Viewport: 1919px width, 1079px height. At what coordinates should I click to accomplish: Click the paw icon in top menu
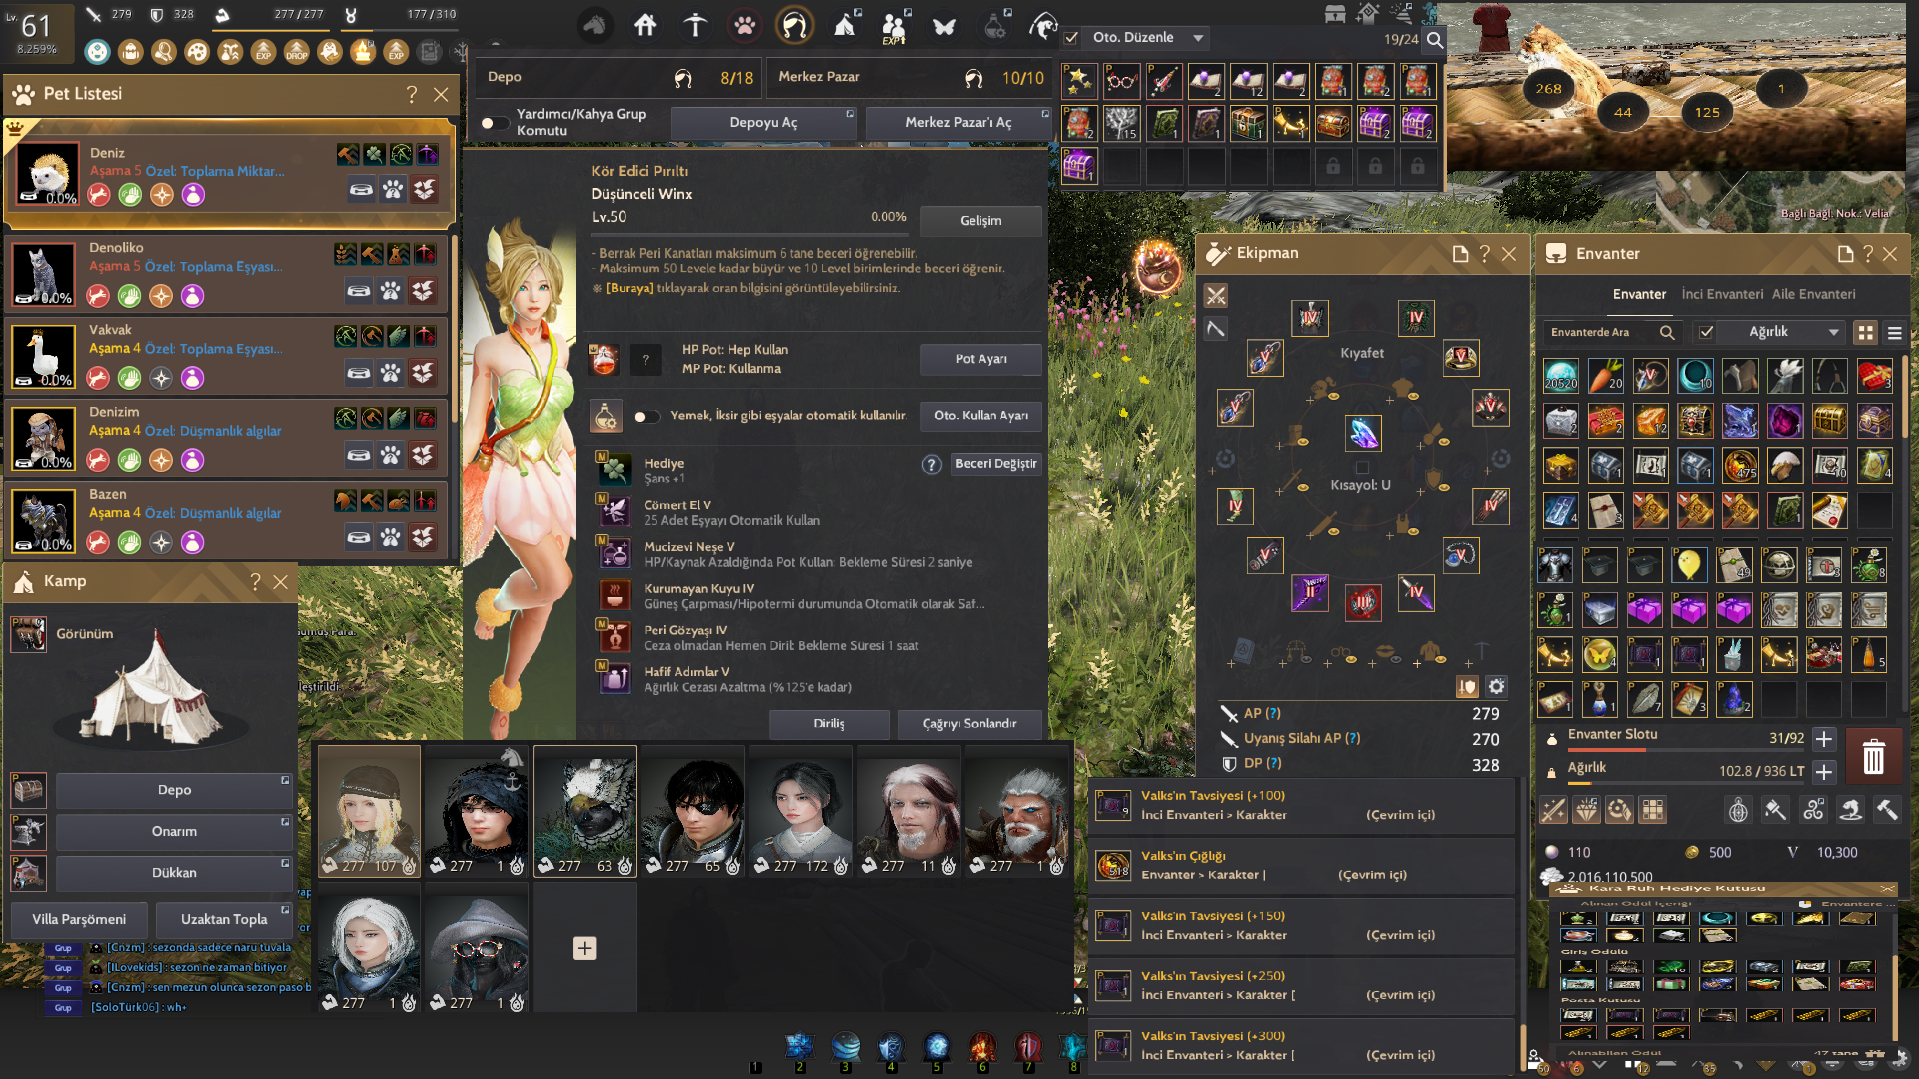point(745,26)
